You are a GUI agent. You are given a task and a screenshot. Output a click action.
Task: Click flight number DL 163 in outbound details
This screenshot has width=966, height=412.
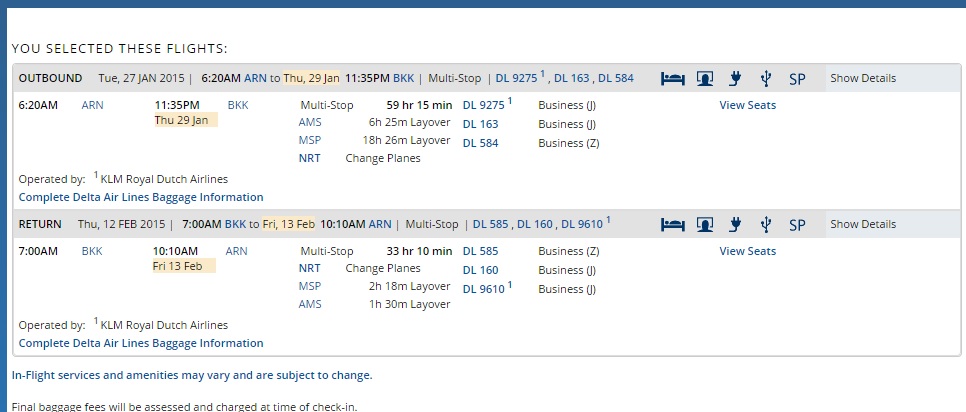pyautogui.click(x=480, y=124)
